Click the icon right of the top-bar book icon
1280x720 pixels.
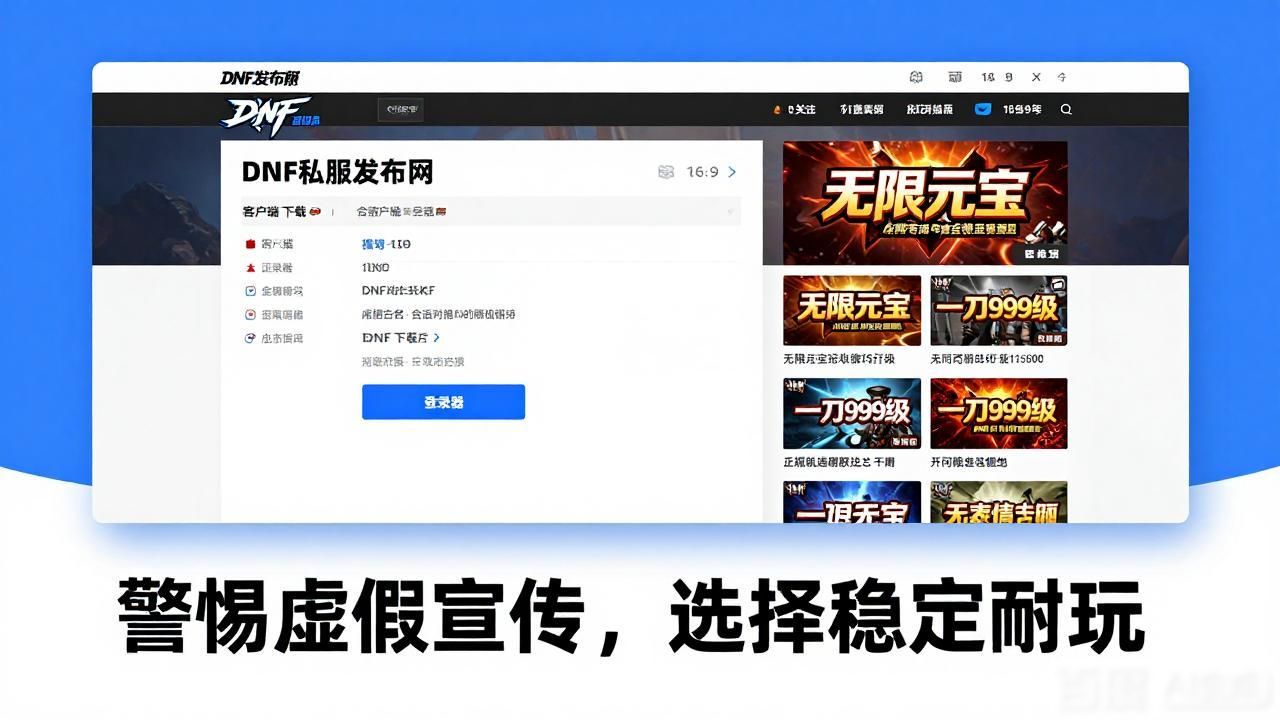click(x=955, y=77)
